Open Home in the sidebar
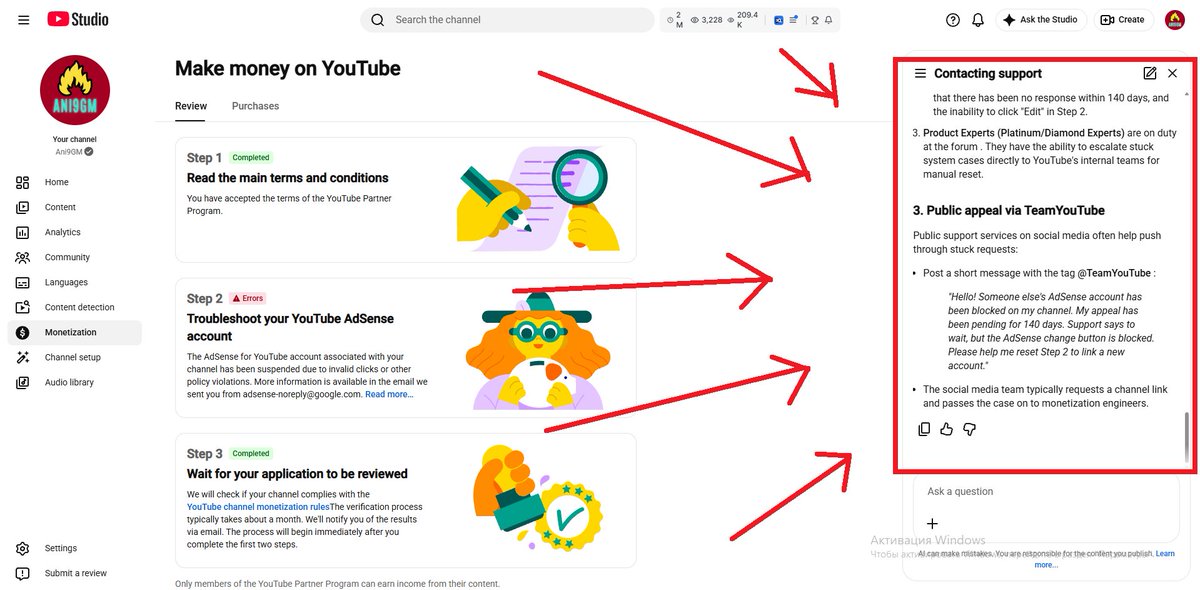 [x=75, y=182]
